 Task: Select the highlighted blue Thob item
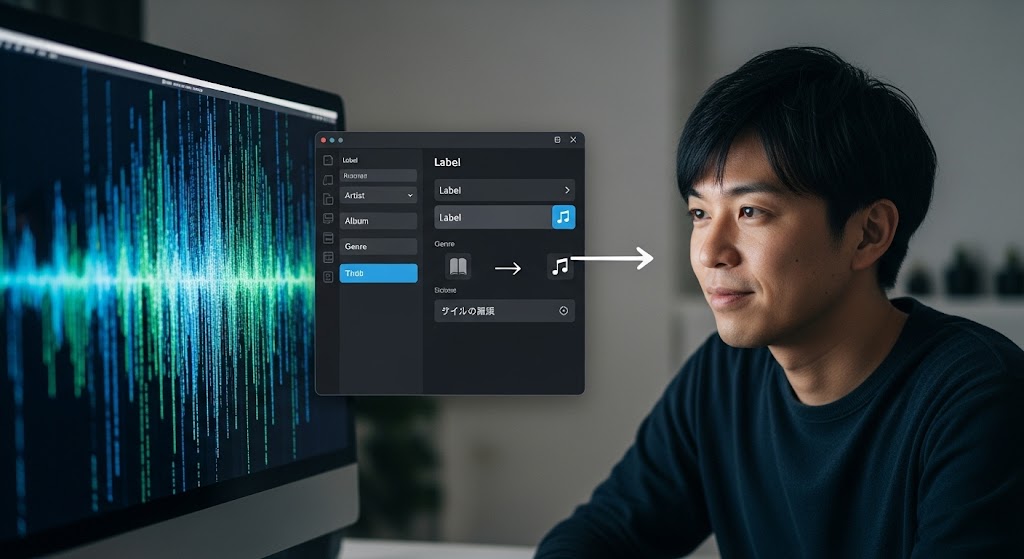coord(378,273)
